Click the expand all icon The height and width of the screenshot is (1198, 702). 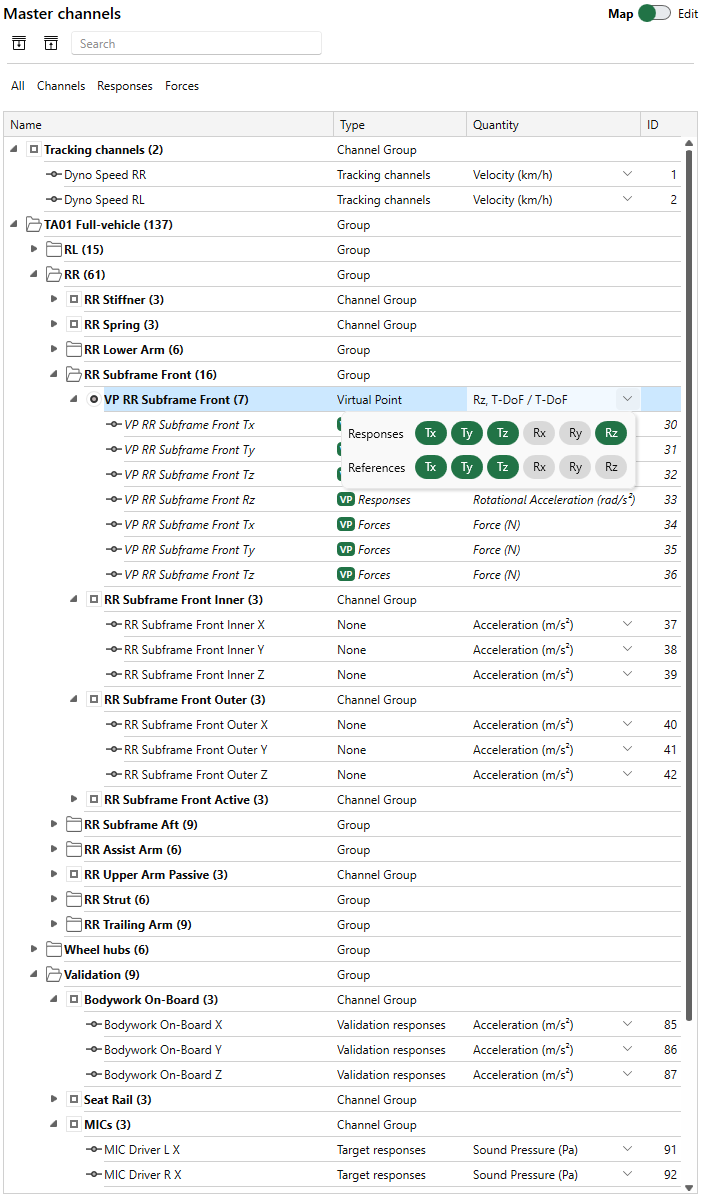click(x=19, y=43)
